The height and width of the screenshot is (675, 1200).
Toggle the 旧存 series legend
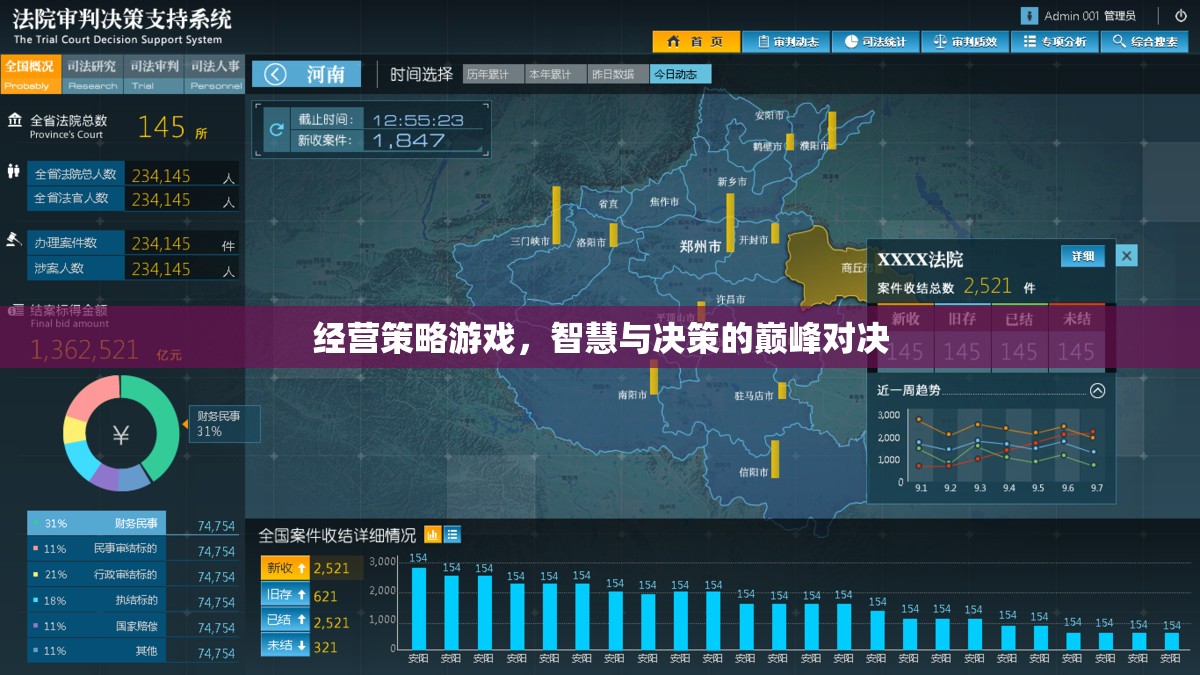(286, 595)
